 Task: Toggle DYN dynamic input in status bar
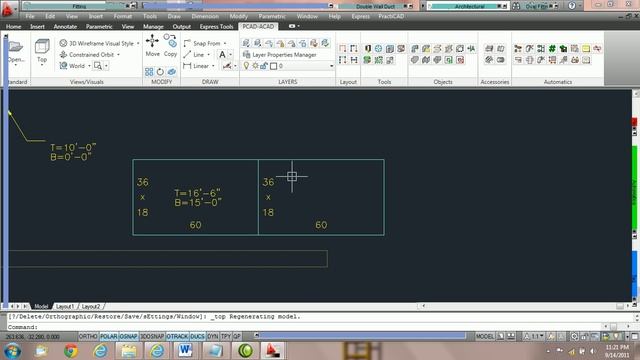pyautogui.click(x=213, y=336)
